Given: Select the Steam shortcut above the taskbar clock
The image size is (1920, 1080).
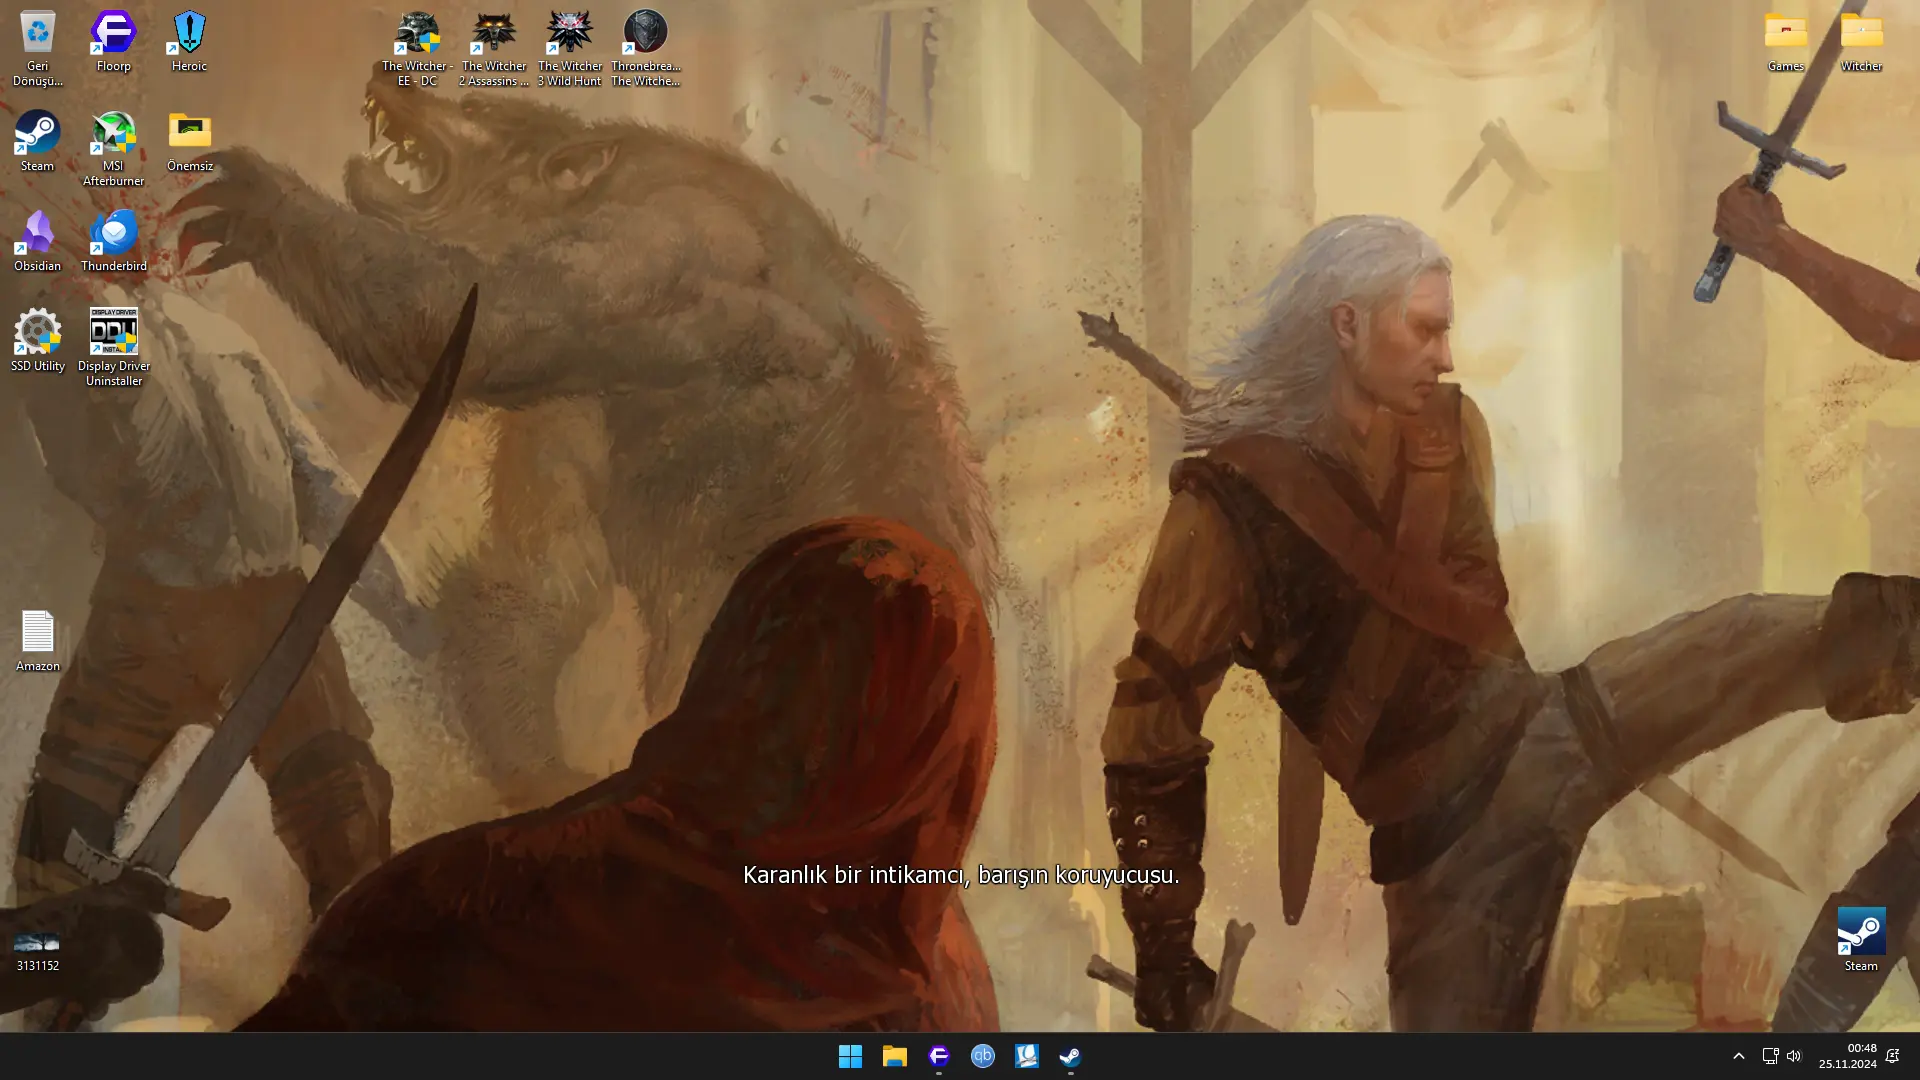Looking at the screenshot, I should click(x=1861, y=940).
